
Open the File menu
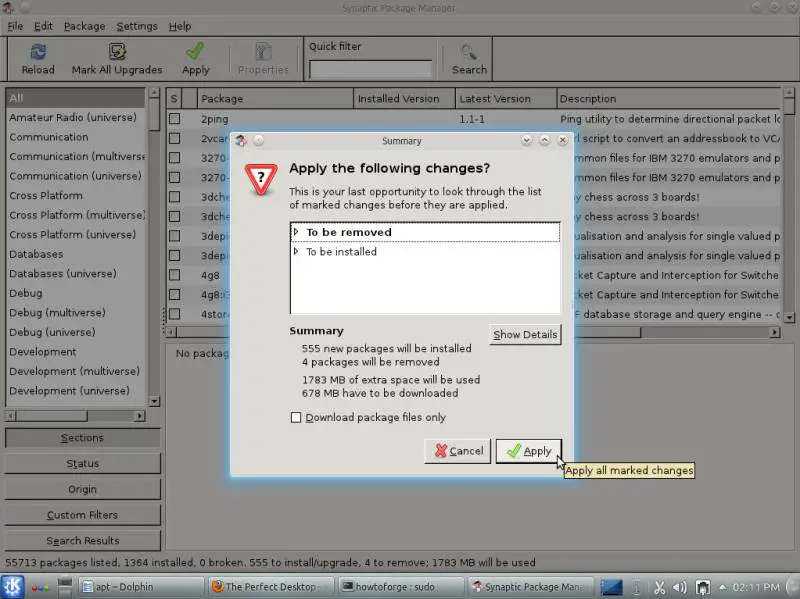tap(15, 26)
